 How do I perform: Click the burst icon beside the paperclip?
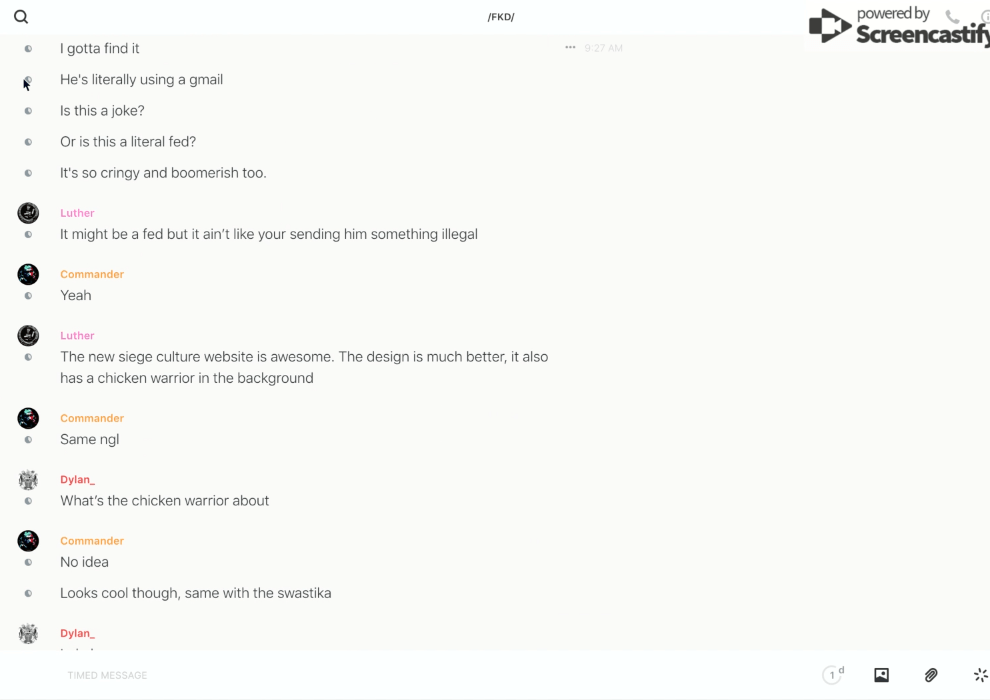click(980, 675)
